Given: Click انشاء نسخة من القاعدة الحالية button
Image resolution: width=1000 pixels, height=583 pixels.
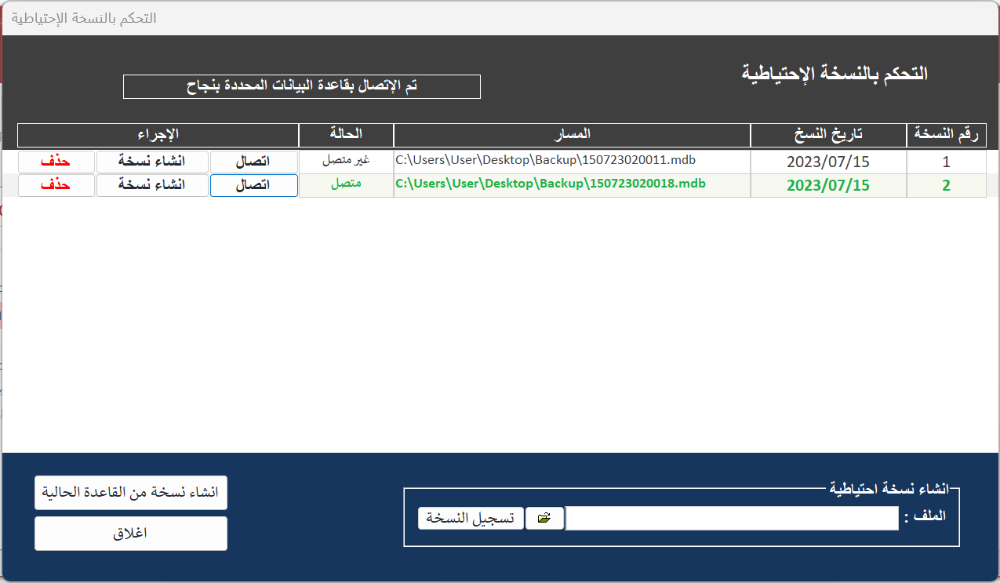Looking at the screenshot, I should tap(131, 492).
